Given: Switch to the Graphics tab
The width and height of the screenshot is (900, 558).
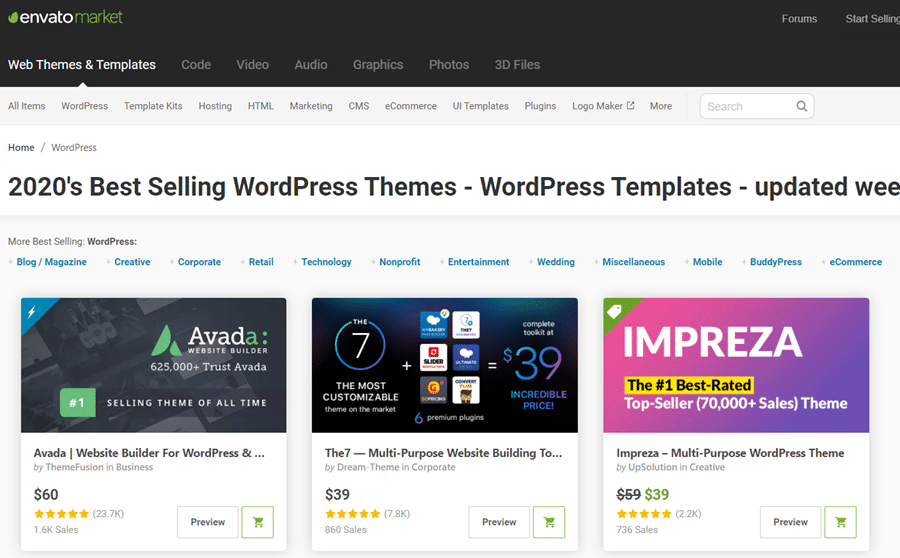Looking at the screenshot, I should [378, 65].
